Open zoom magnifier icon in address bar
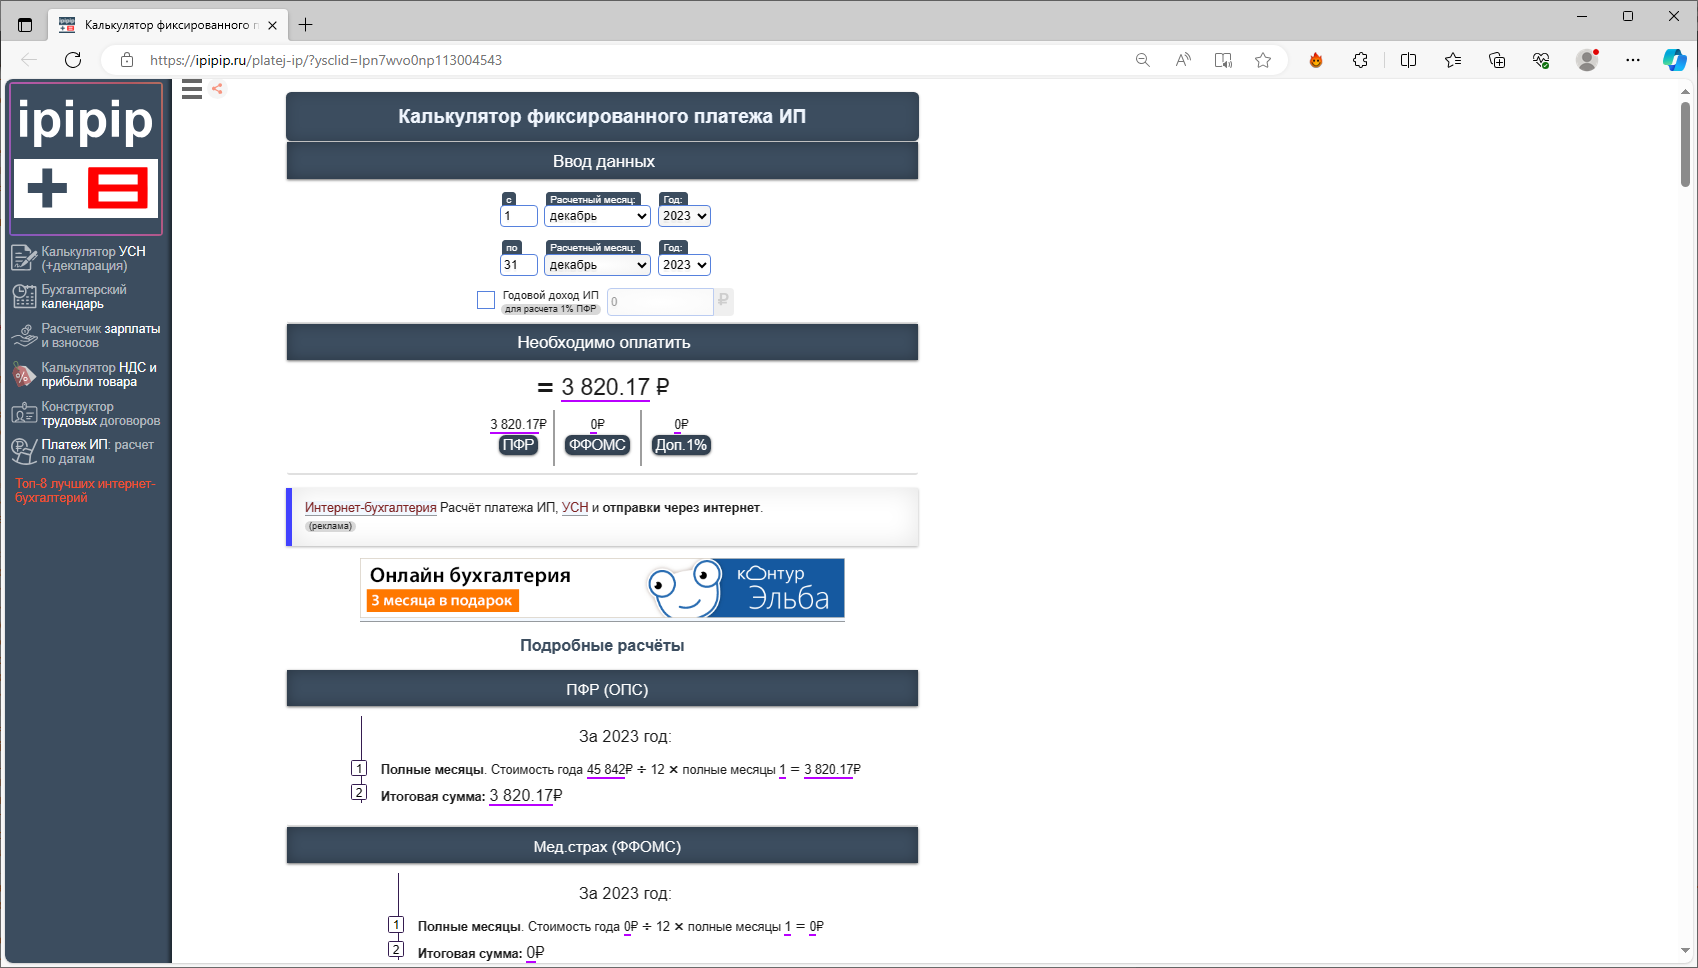Screen dimensions: 1698x968 coord(1143,60)
